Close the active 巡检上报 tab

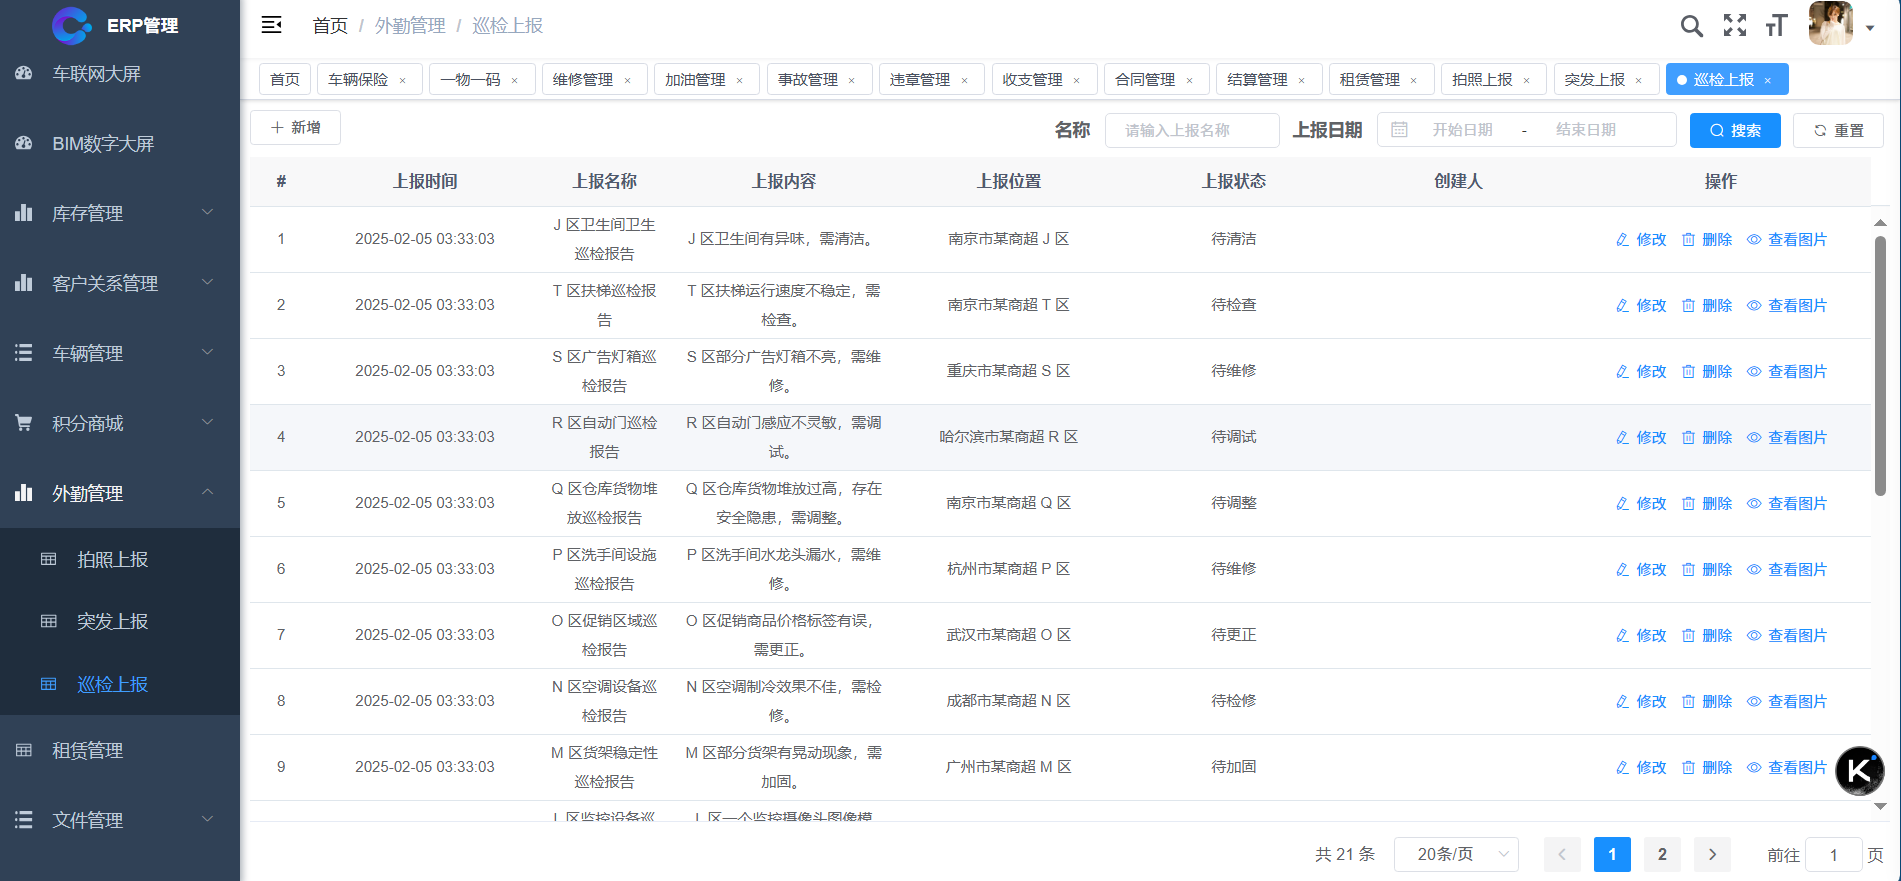tap(1768, 81)
